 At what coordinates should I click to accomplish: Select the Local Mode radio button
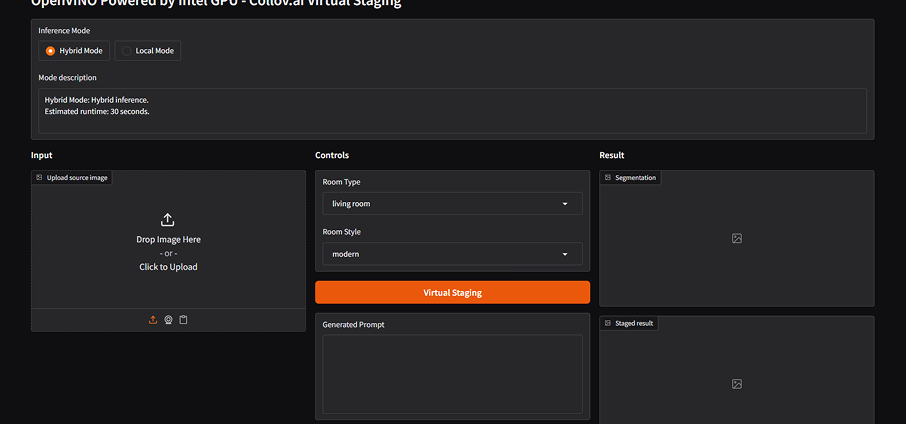point(126,51)
